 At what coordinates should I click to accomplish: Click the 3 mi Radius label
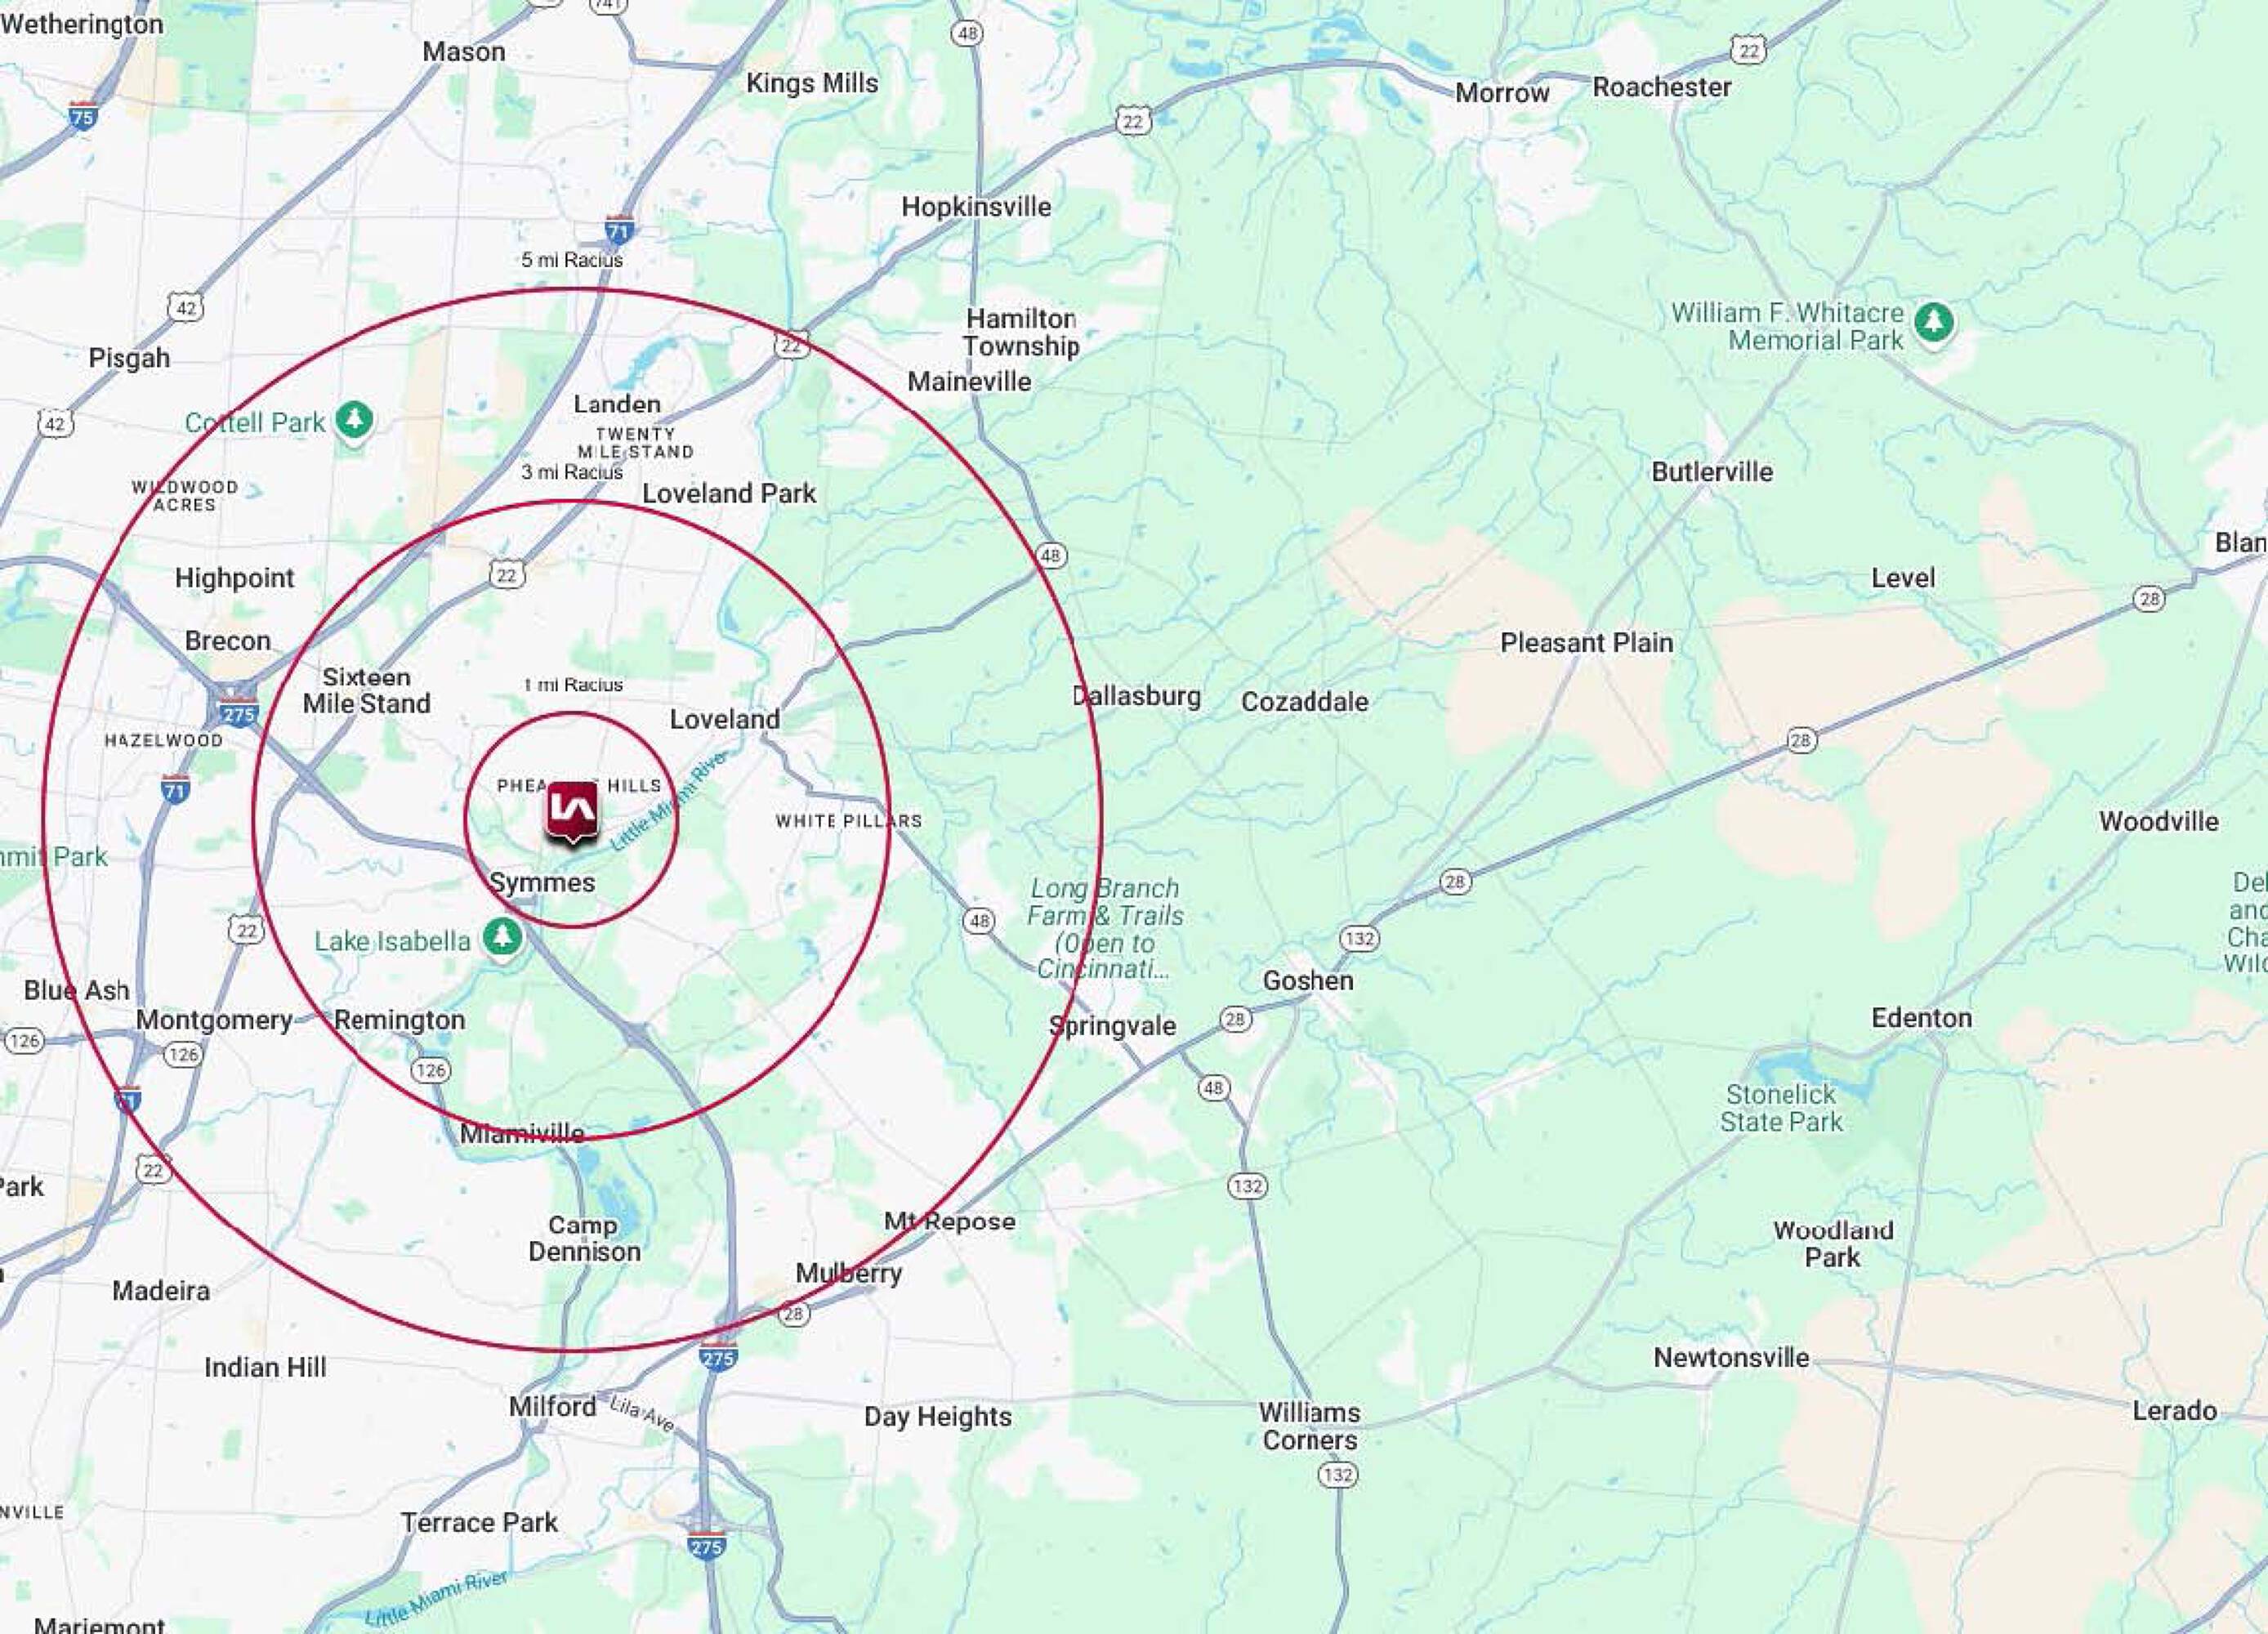click(571, 472)
